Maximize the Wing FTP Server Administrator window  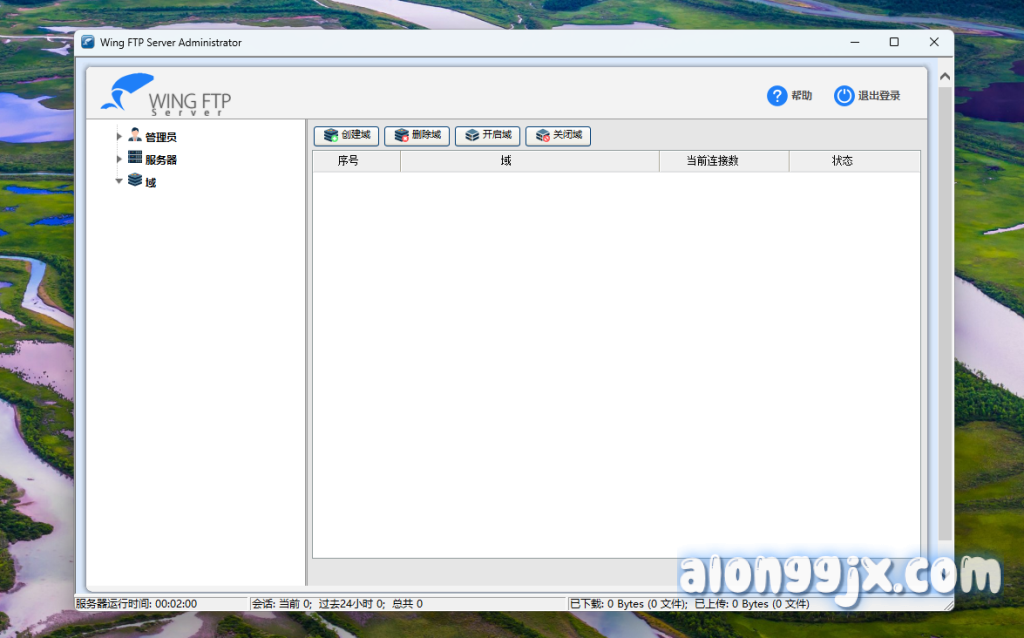(x=894, y=42)
